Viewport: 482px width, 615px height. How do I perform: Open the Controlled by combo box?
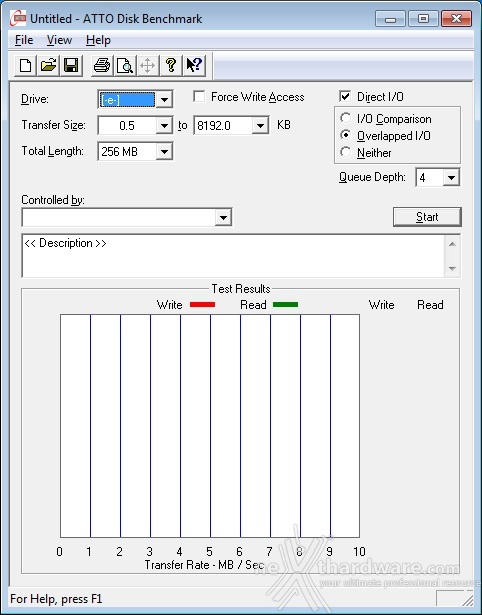click(x=127, y=217)
